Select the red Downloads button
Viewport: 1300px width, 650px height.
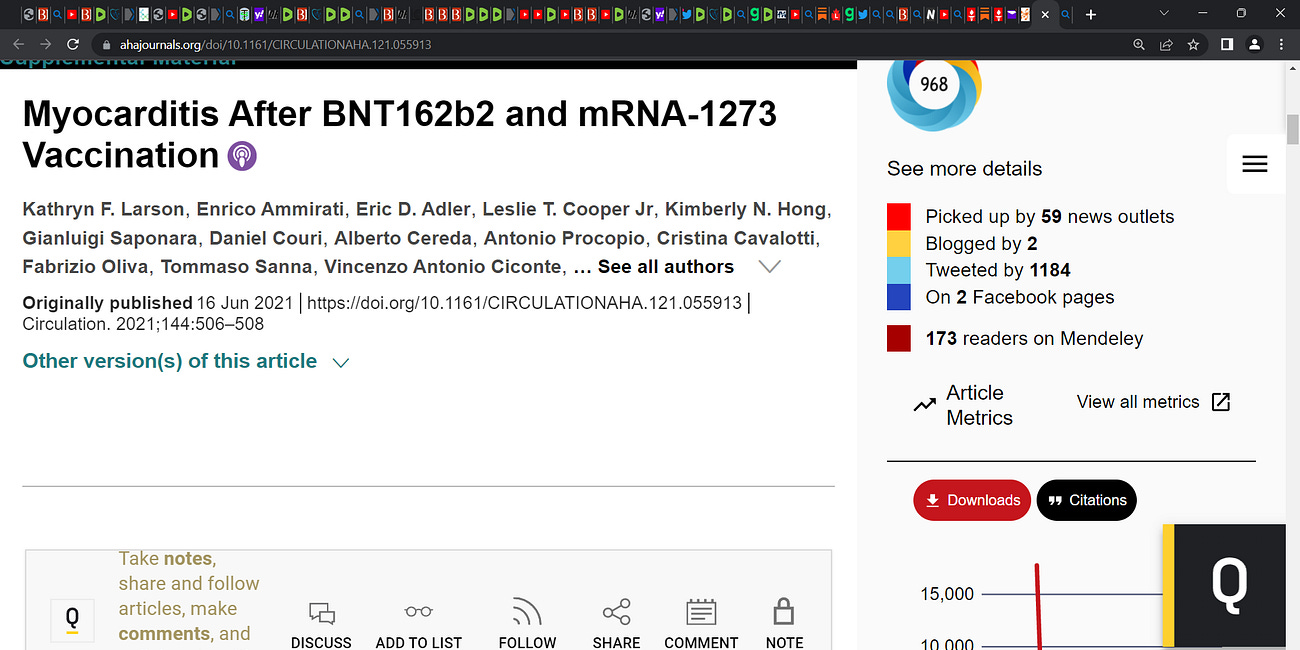[x=974, y=500]
